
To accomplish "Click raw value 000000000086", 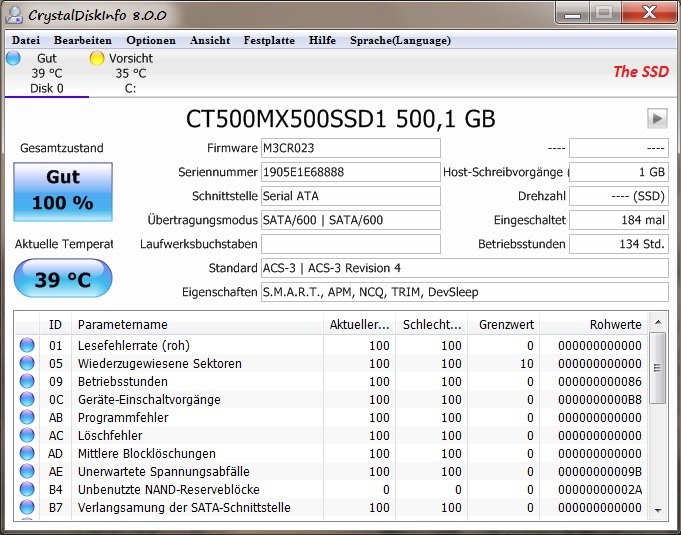I will pyautogui.click(x=599, y=381).
